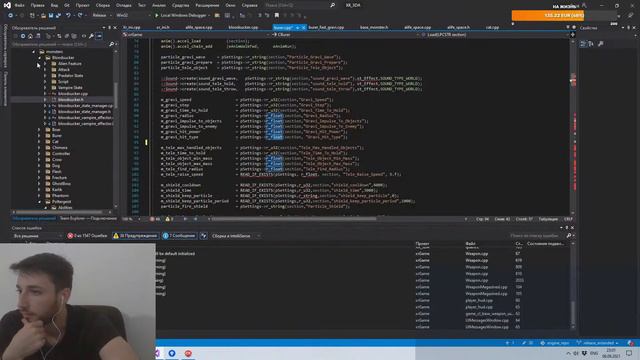Click the Open File toolbar icon

pos(43,16)
